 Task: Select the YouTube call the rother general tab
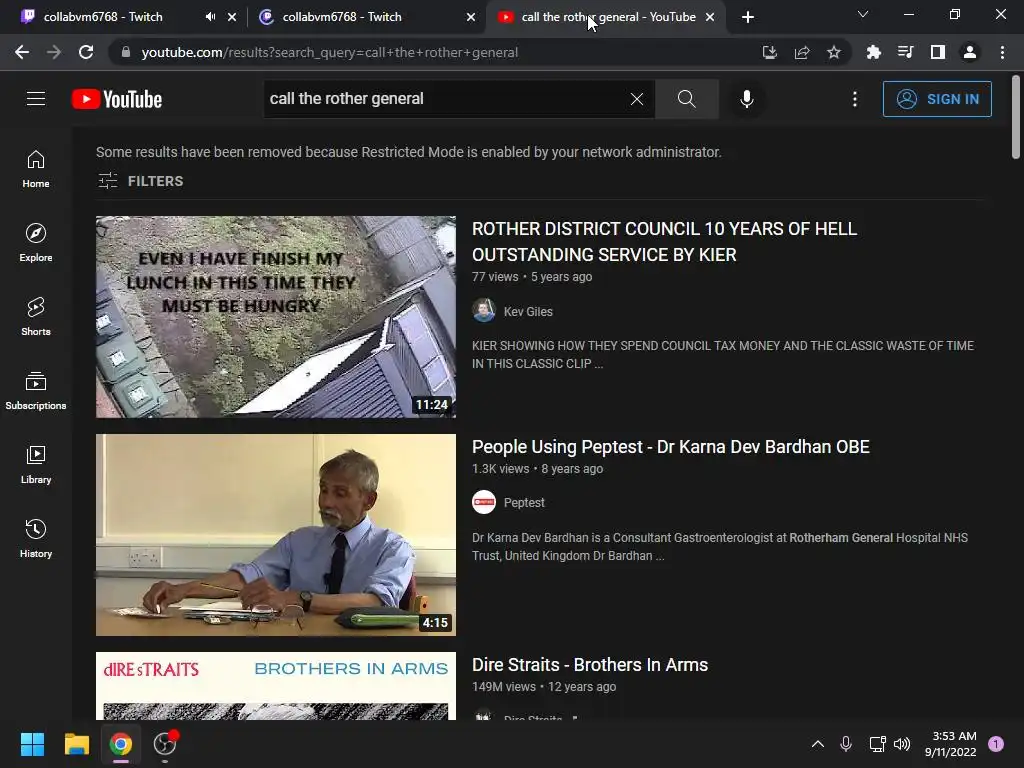[x=609, y=17]
